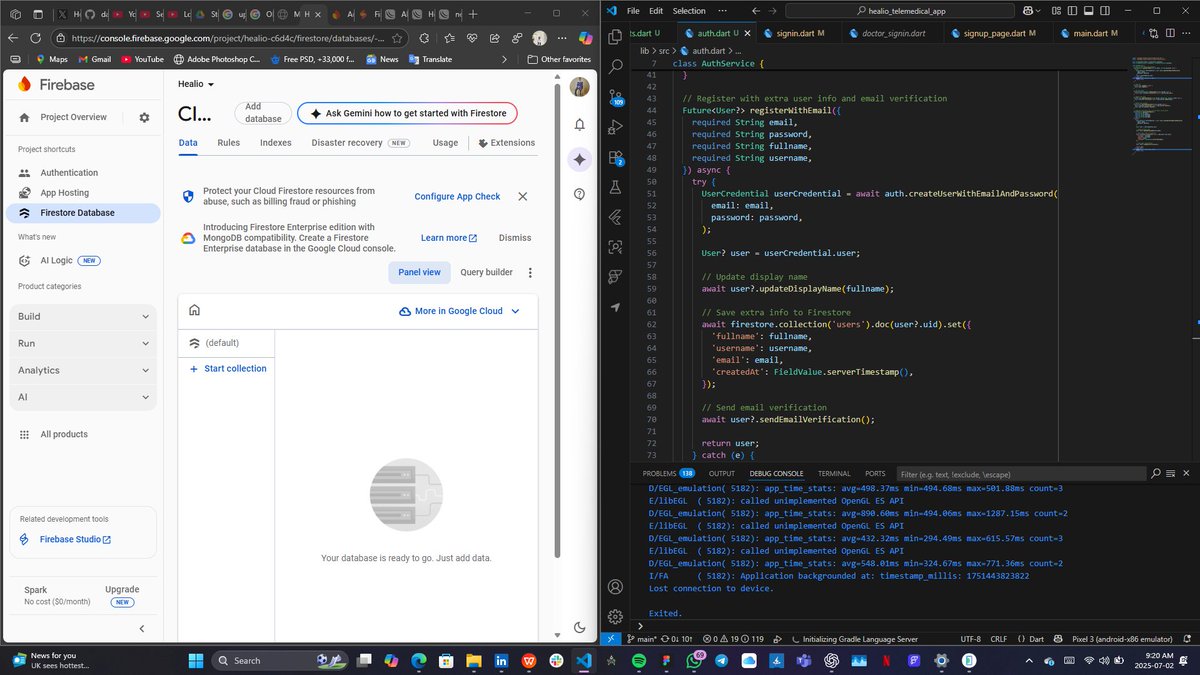Open the three-dot menu beside Query builder
The width and height of the screenshot is (1200, 675).
pyautogui.click(x=530, y=273)
